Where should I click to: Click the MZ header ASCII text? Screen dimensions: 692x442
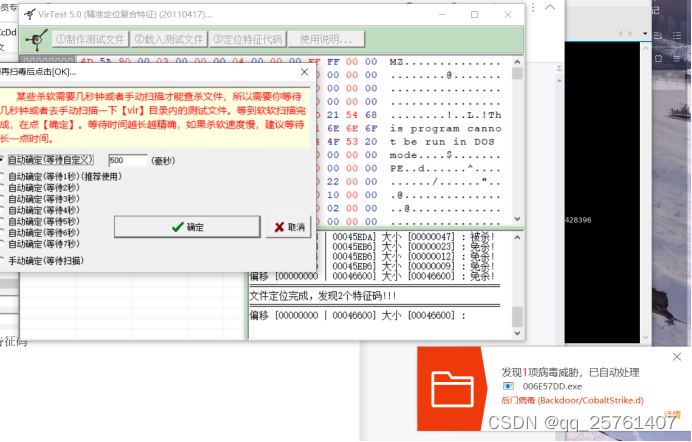tap(445, 62)
